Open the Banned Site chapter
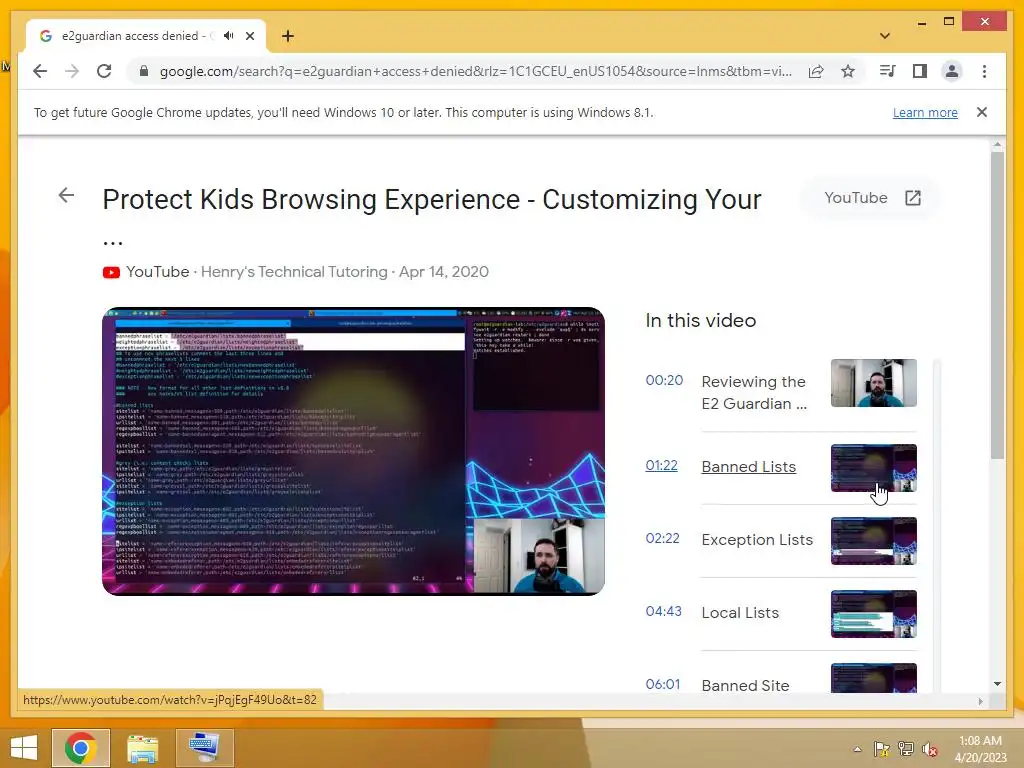 coord(745,686)
